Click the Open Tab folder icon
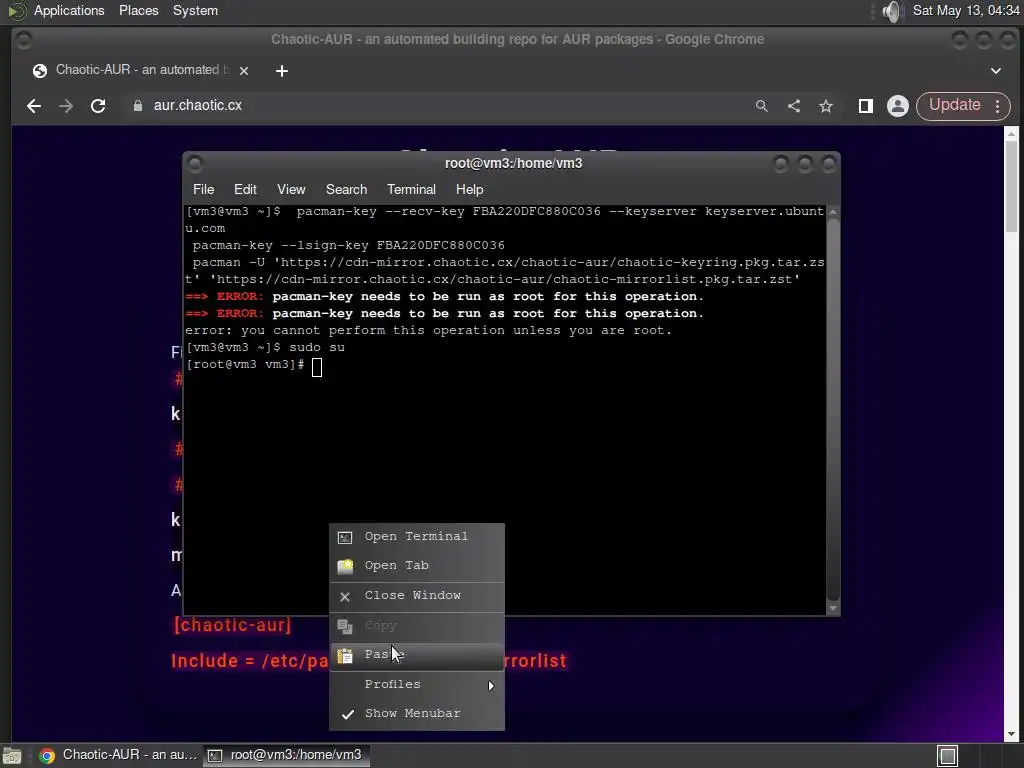The height and width of the screenshot is (768, 1024). pos(345,566)
